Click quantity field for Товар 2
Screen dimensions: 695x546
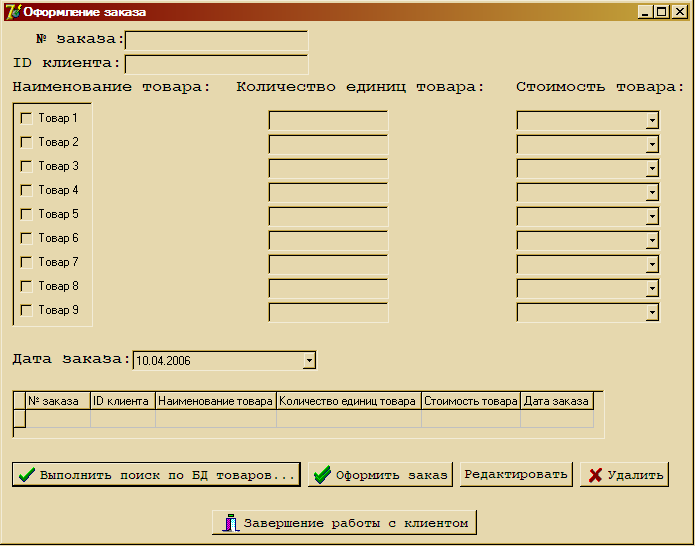tap(328, 144)
